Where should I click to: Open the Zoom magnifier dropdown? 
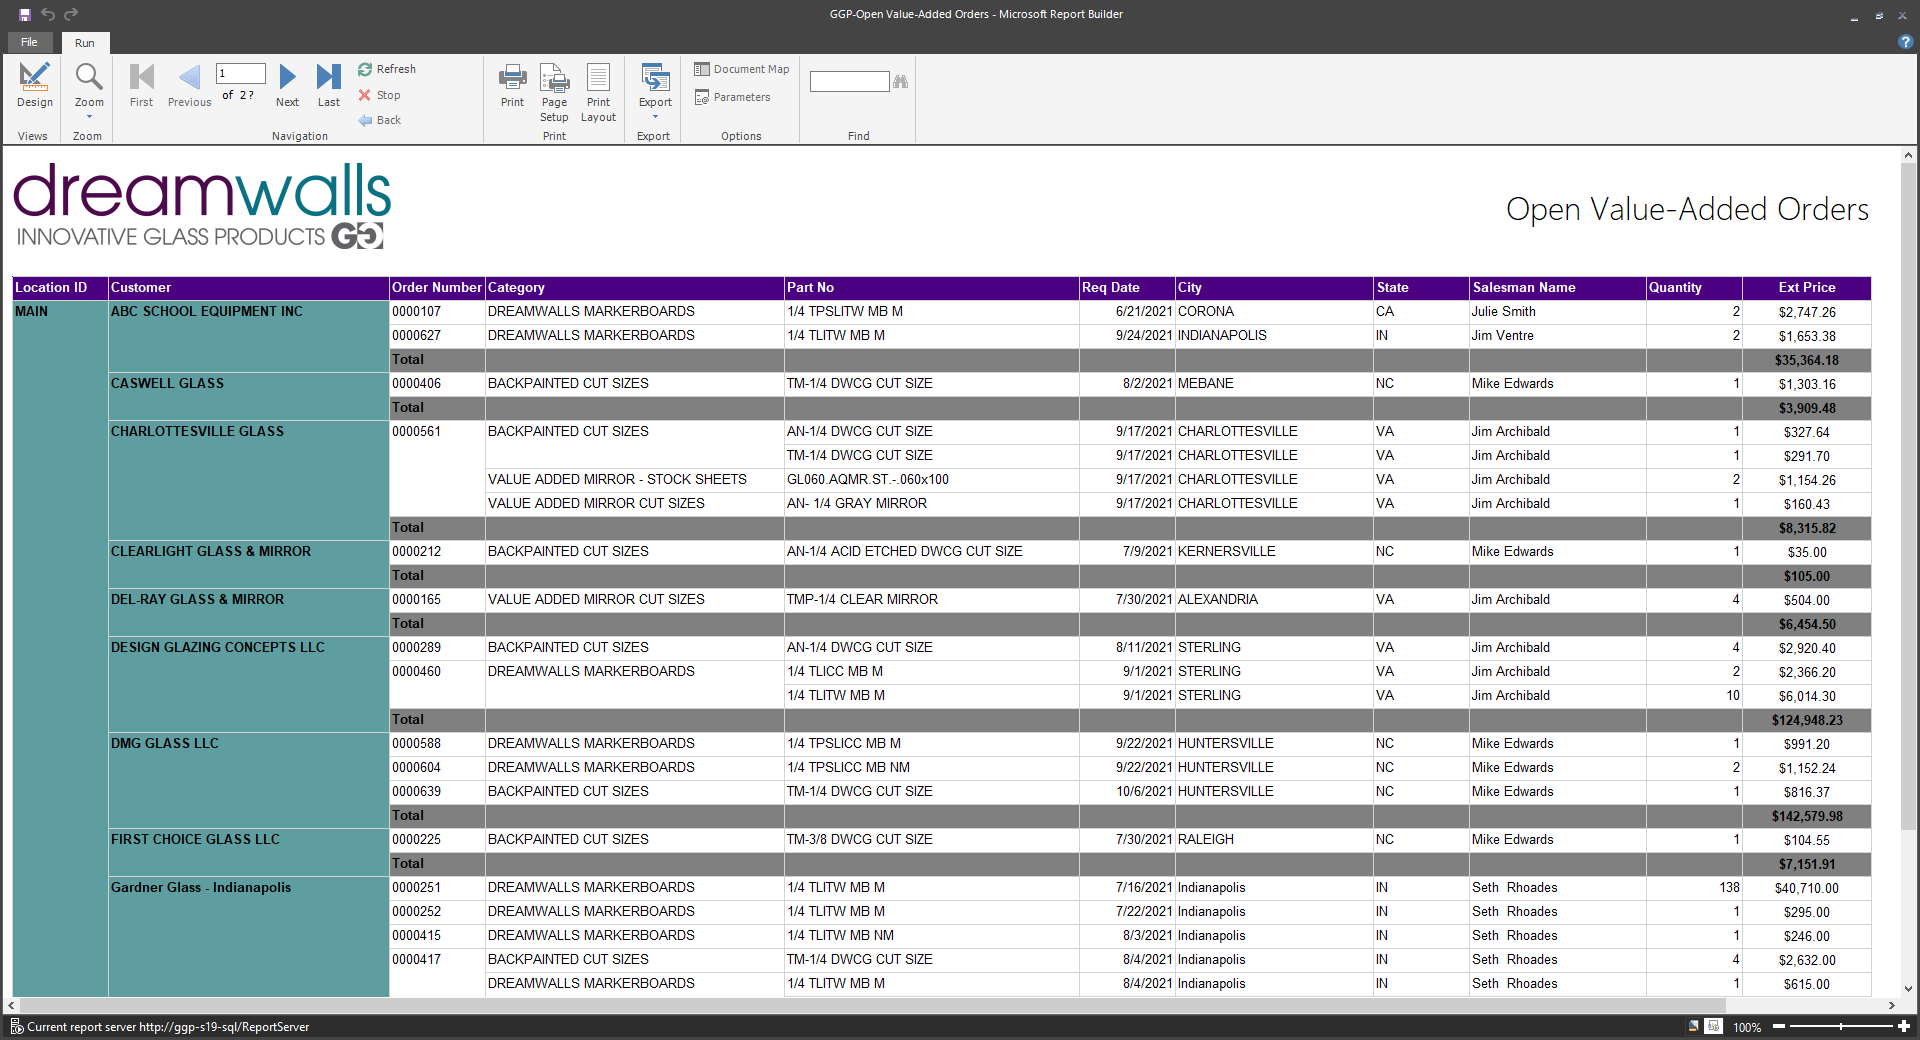coord(89,90)
